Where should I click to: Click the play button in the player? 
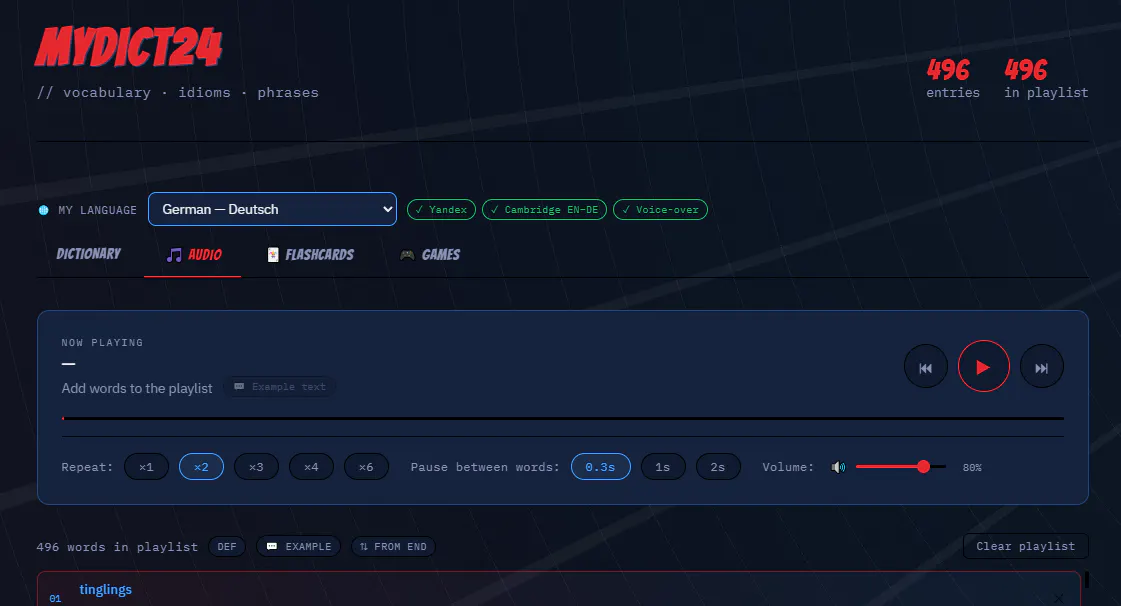point(983,367)
